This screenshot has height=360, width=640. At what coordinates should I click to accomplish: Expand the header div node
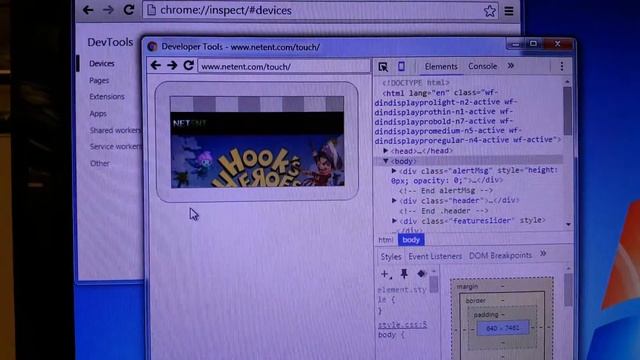(x=394, y=200)
